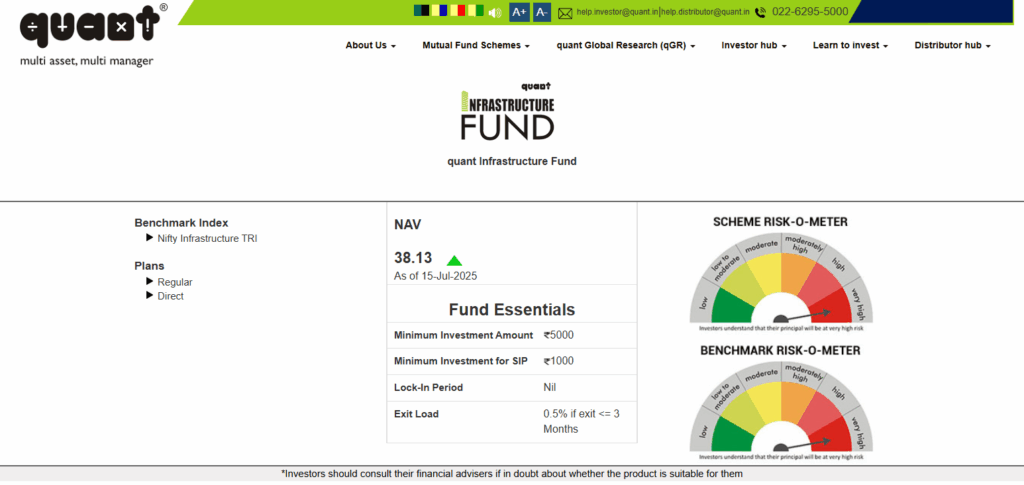The height and width of the screenshot is (485, 1024).
Task: Select the yellow and red contrast theme swatch
Action: pos(458,10)
